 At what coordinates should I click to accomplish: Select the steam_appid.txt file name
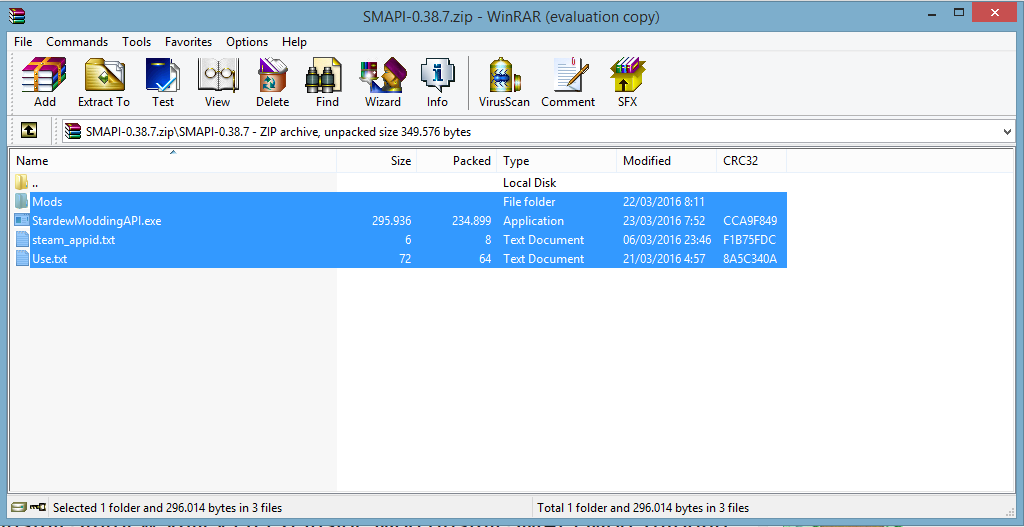(x=73, y=240)
